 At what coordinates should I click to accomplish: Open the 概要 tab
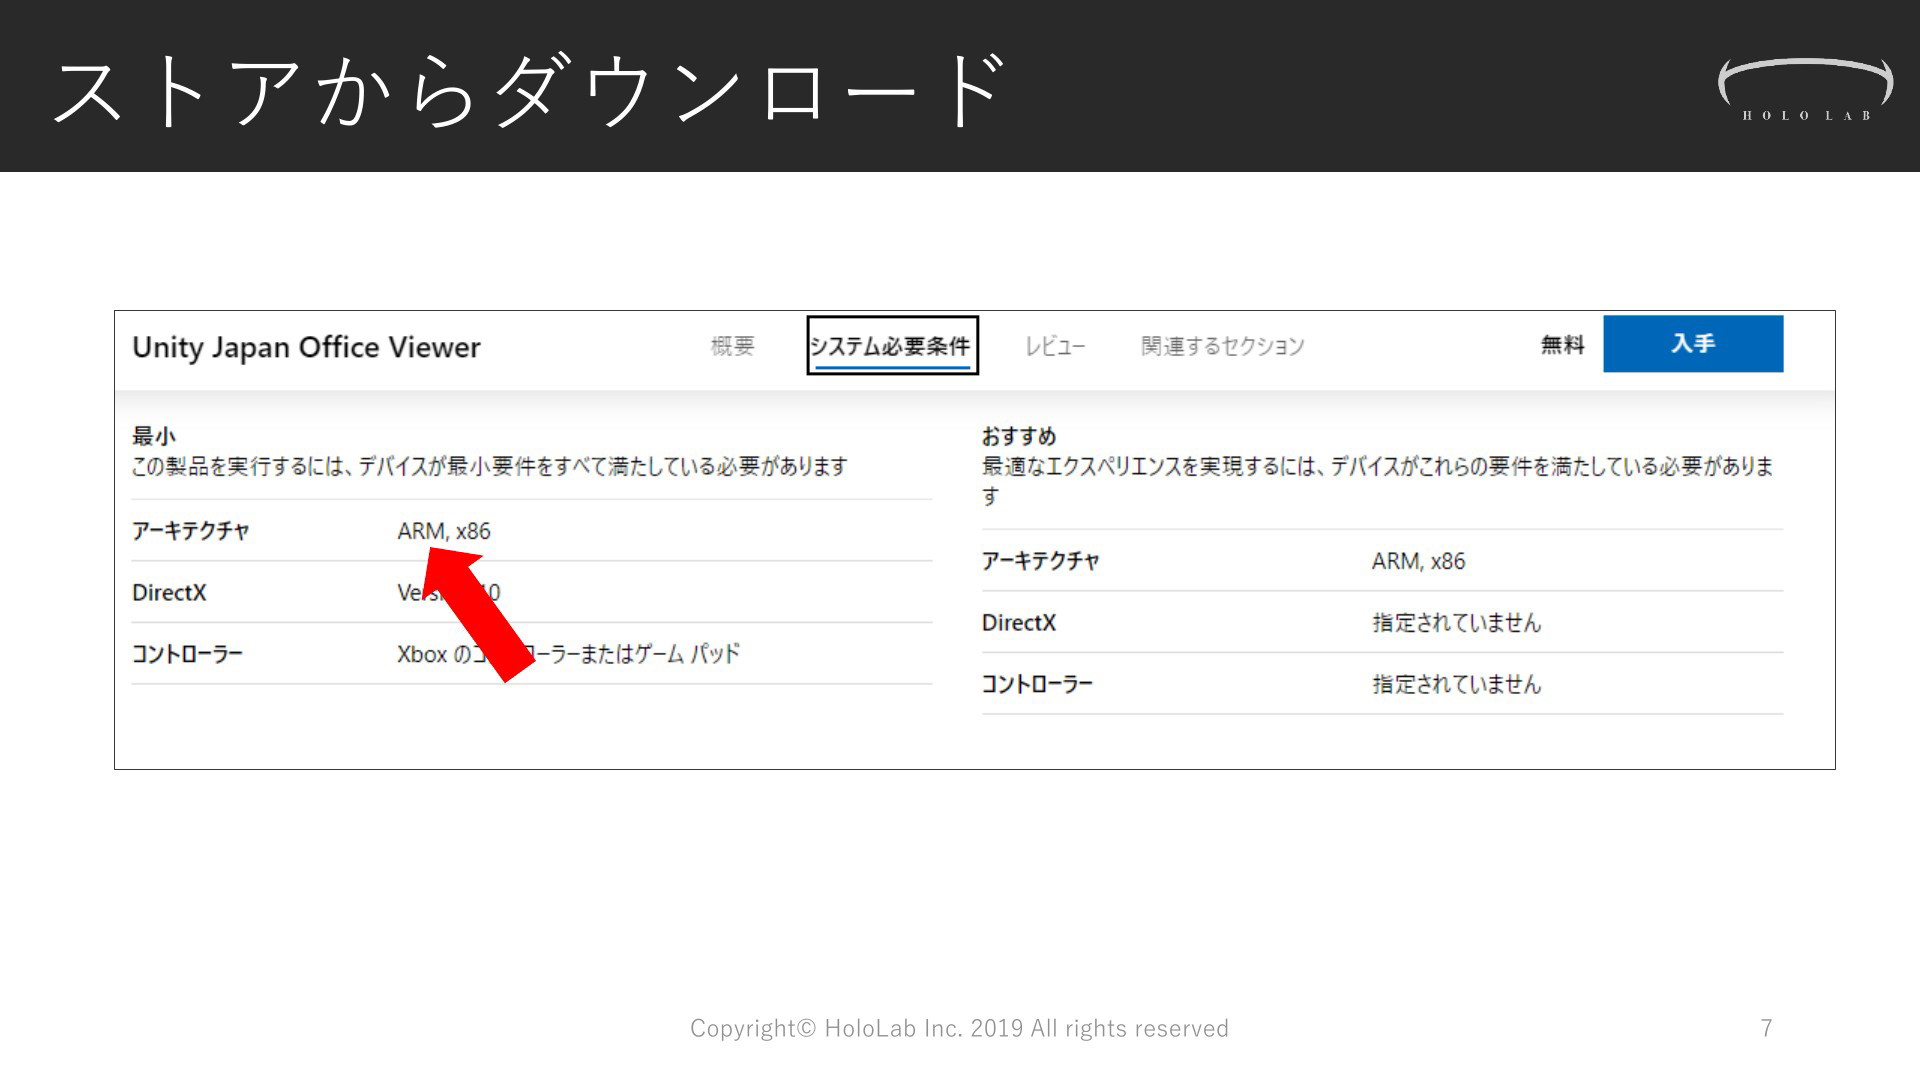point(732,346)
